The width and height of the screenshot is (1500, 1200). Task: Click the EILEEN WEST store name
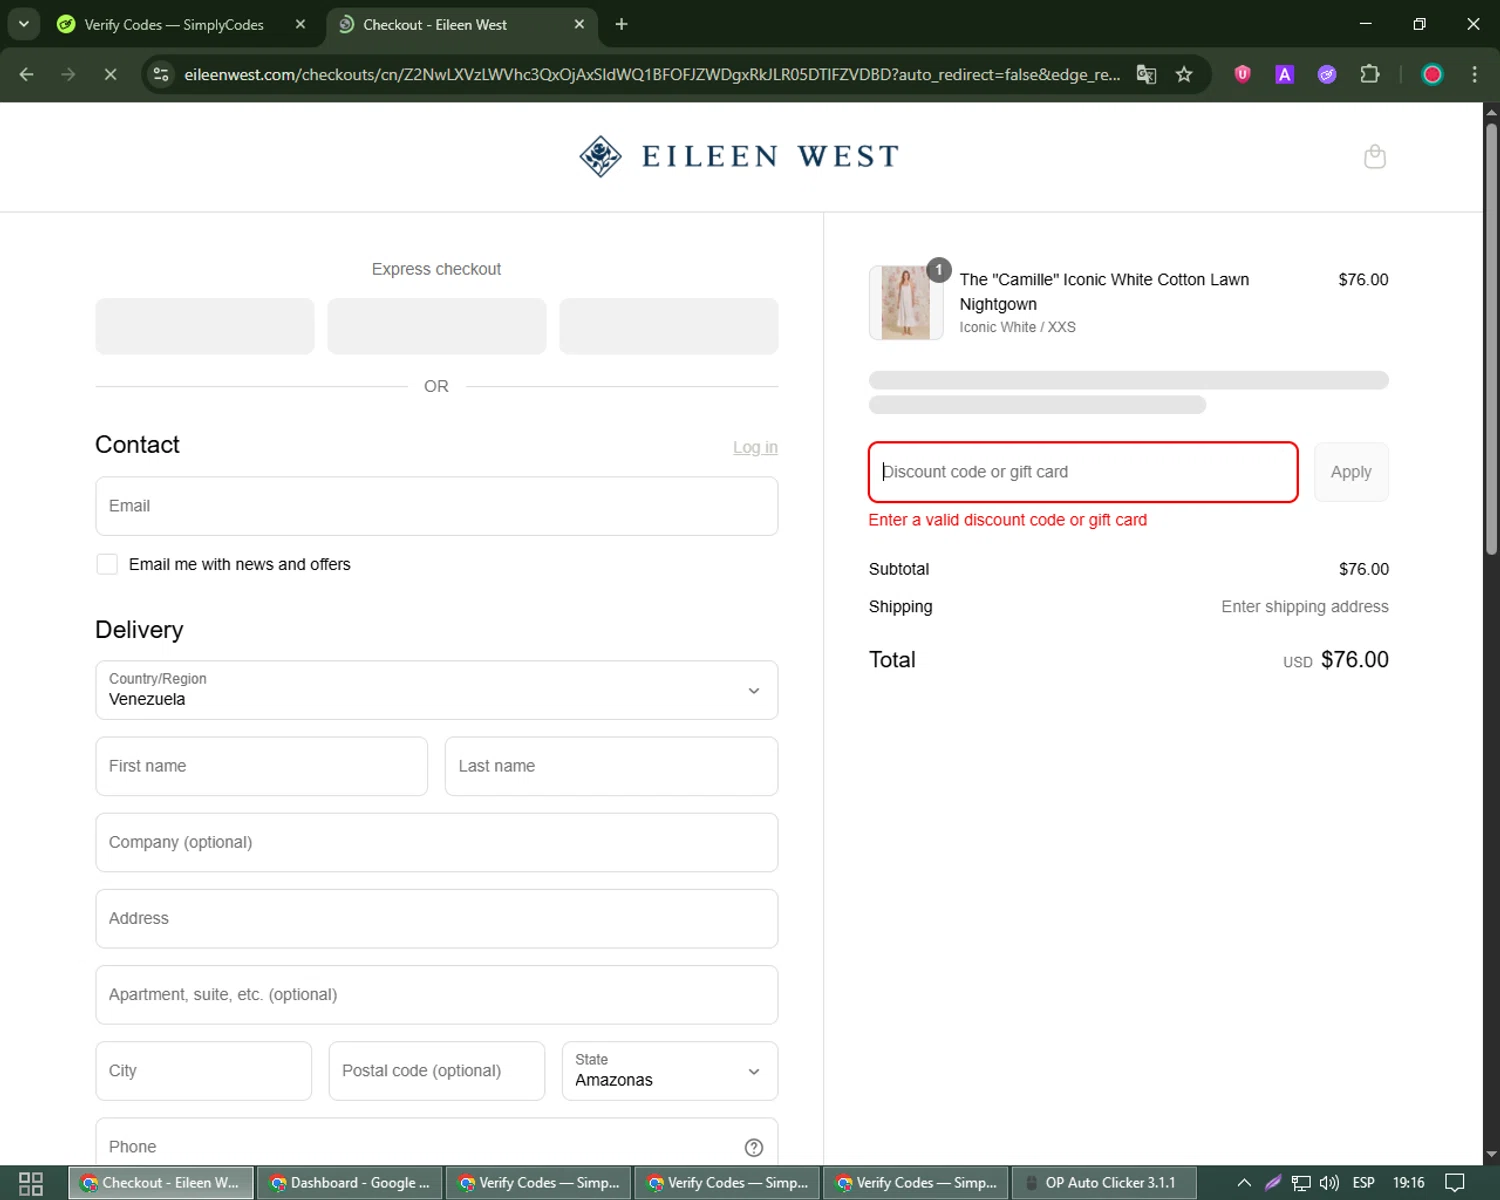pos(770,156)
